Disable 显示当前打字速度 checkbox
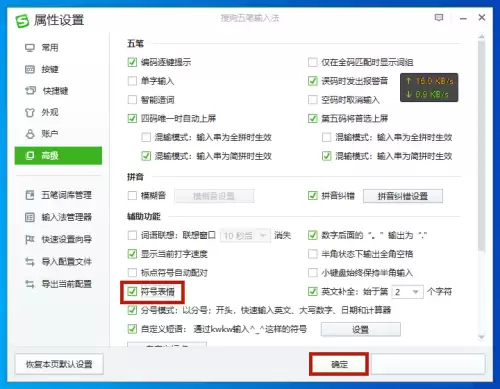500x389 pixels. pyautogui.click(x=132, y=254)
